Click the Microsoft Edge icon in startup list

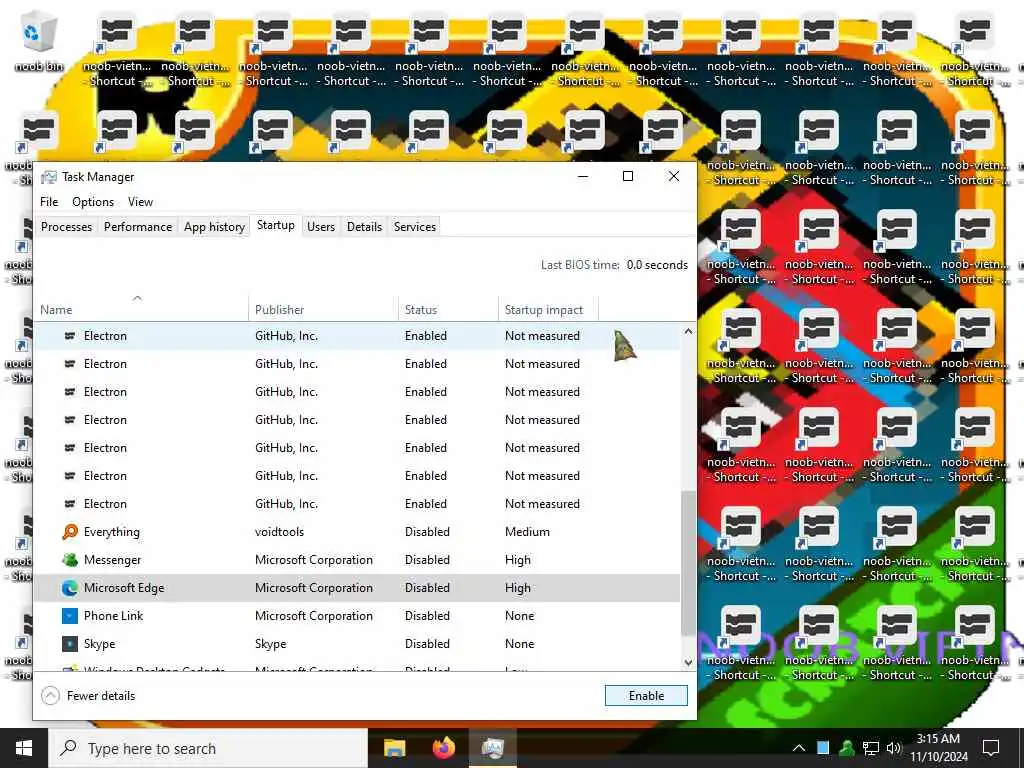(70, 588)
